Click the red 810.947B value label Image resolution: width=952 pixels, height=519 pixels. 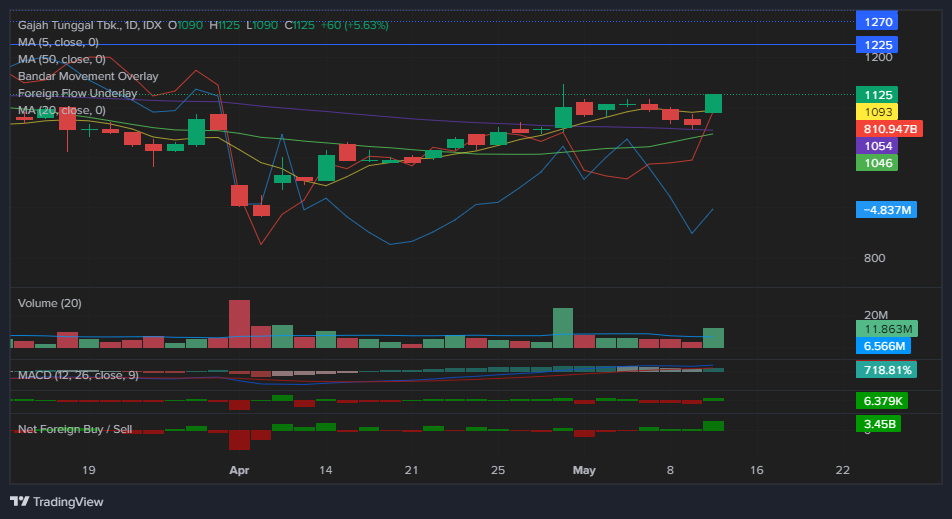[x=889, y=129]
